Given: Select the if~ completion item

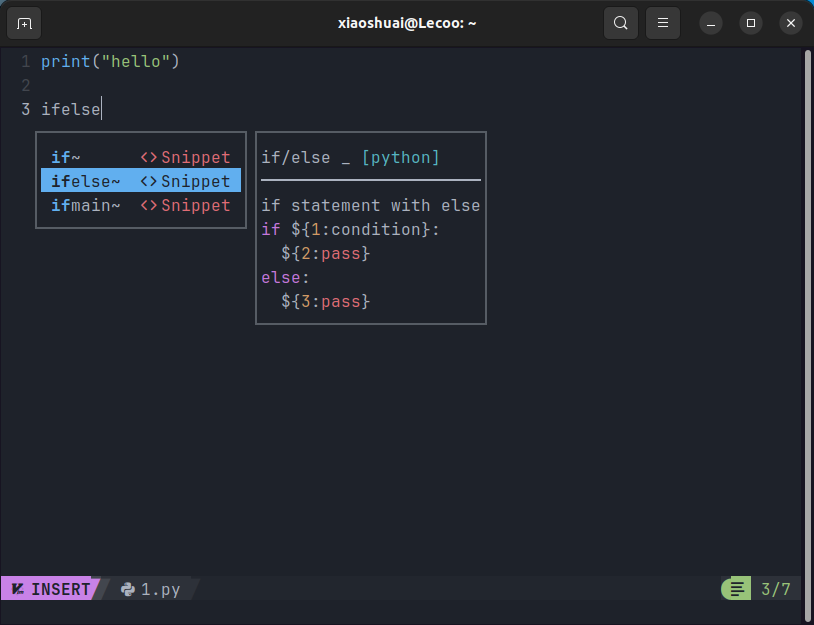Looking at the screenshot, I should [66, 157].
